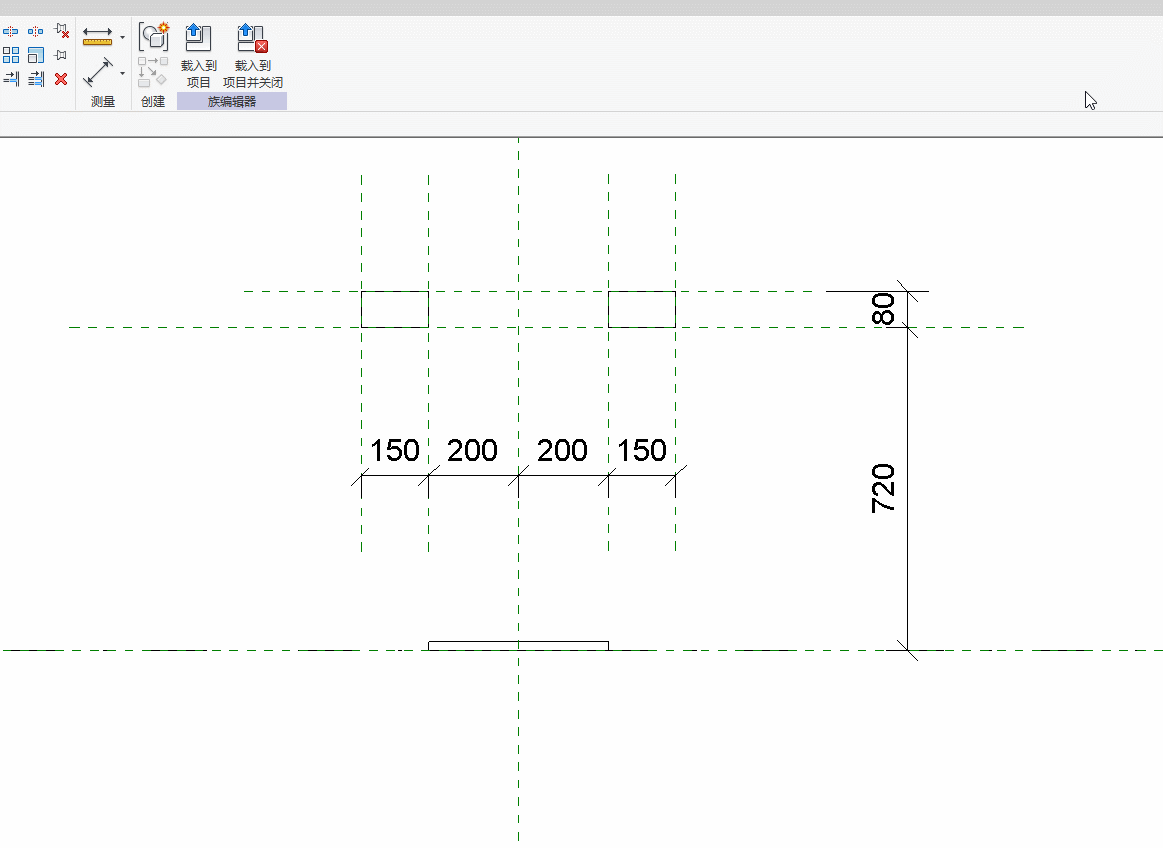Click 载入到项目 button

point(199,56)
